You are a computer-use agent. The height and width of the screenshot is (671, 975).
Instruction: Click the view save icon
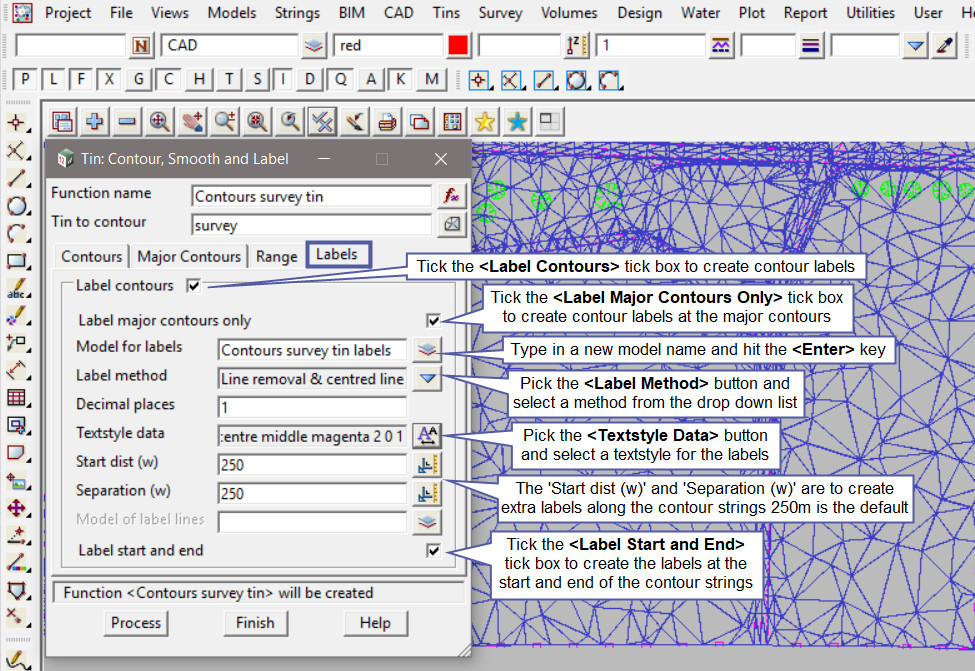pyautogui.click(x=62, y=121)
